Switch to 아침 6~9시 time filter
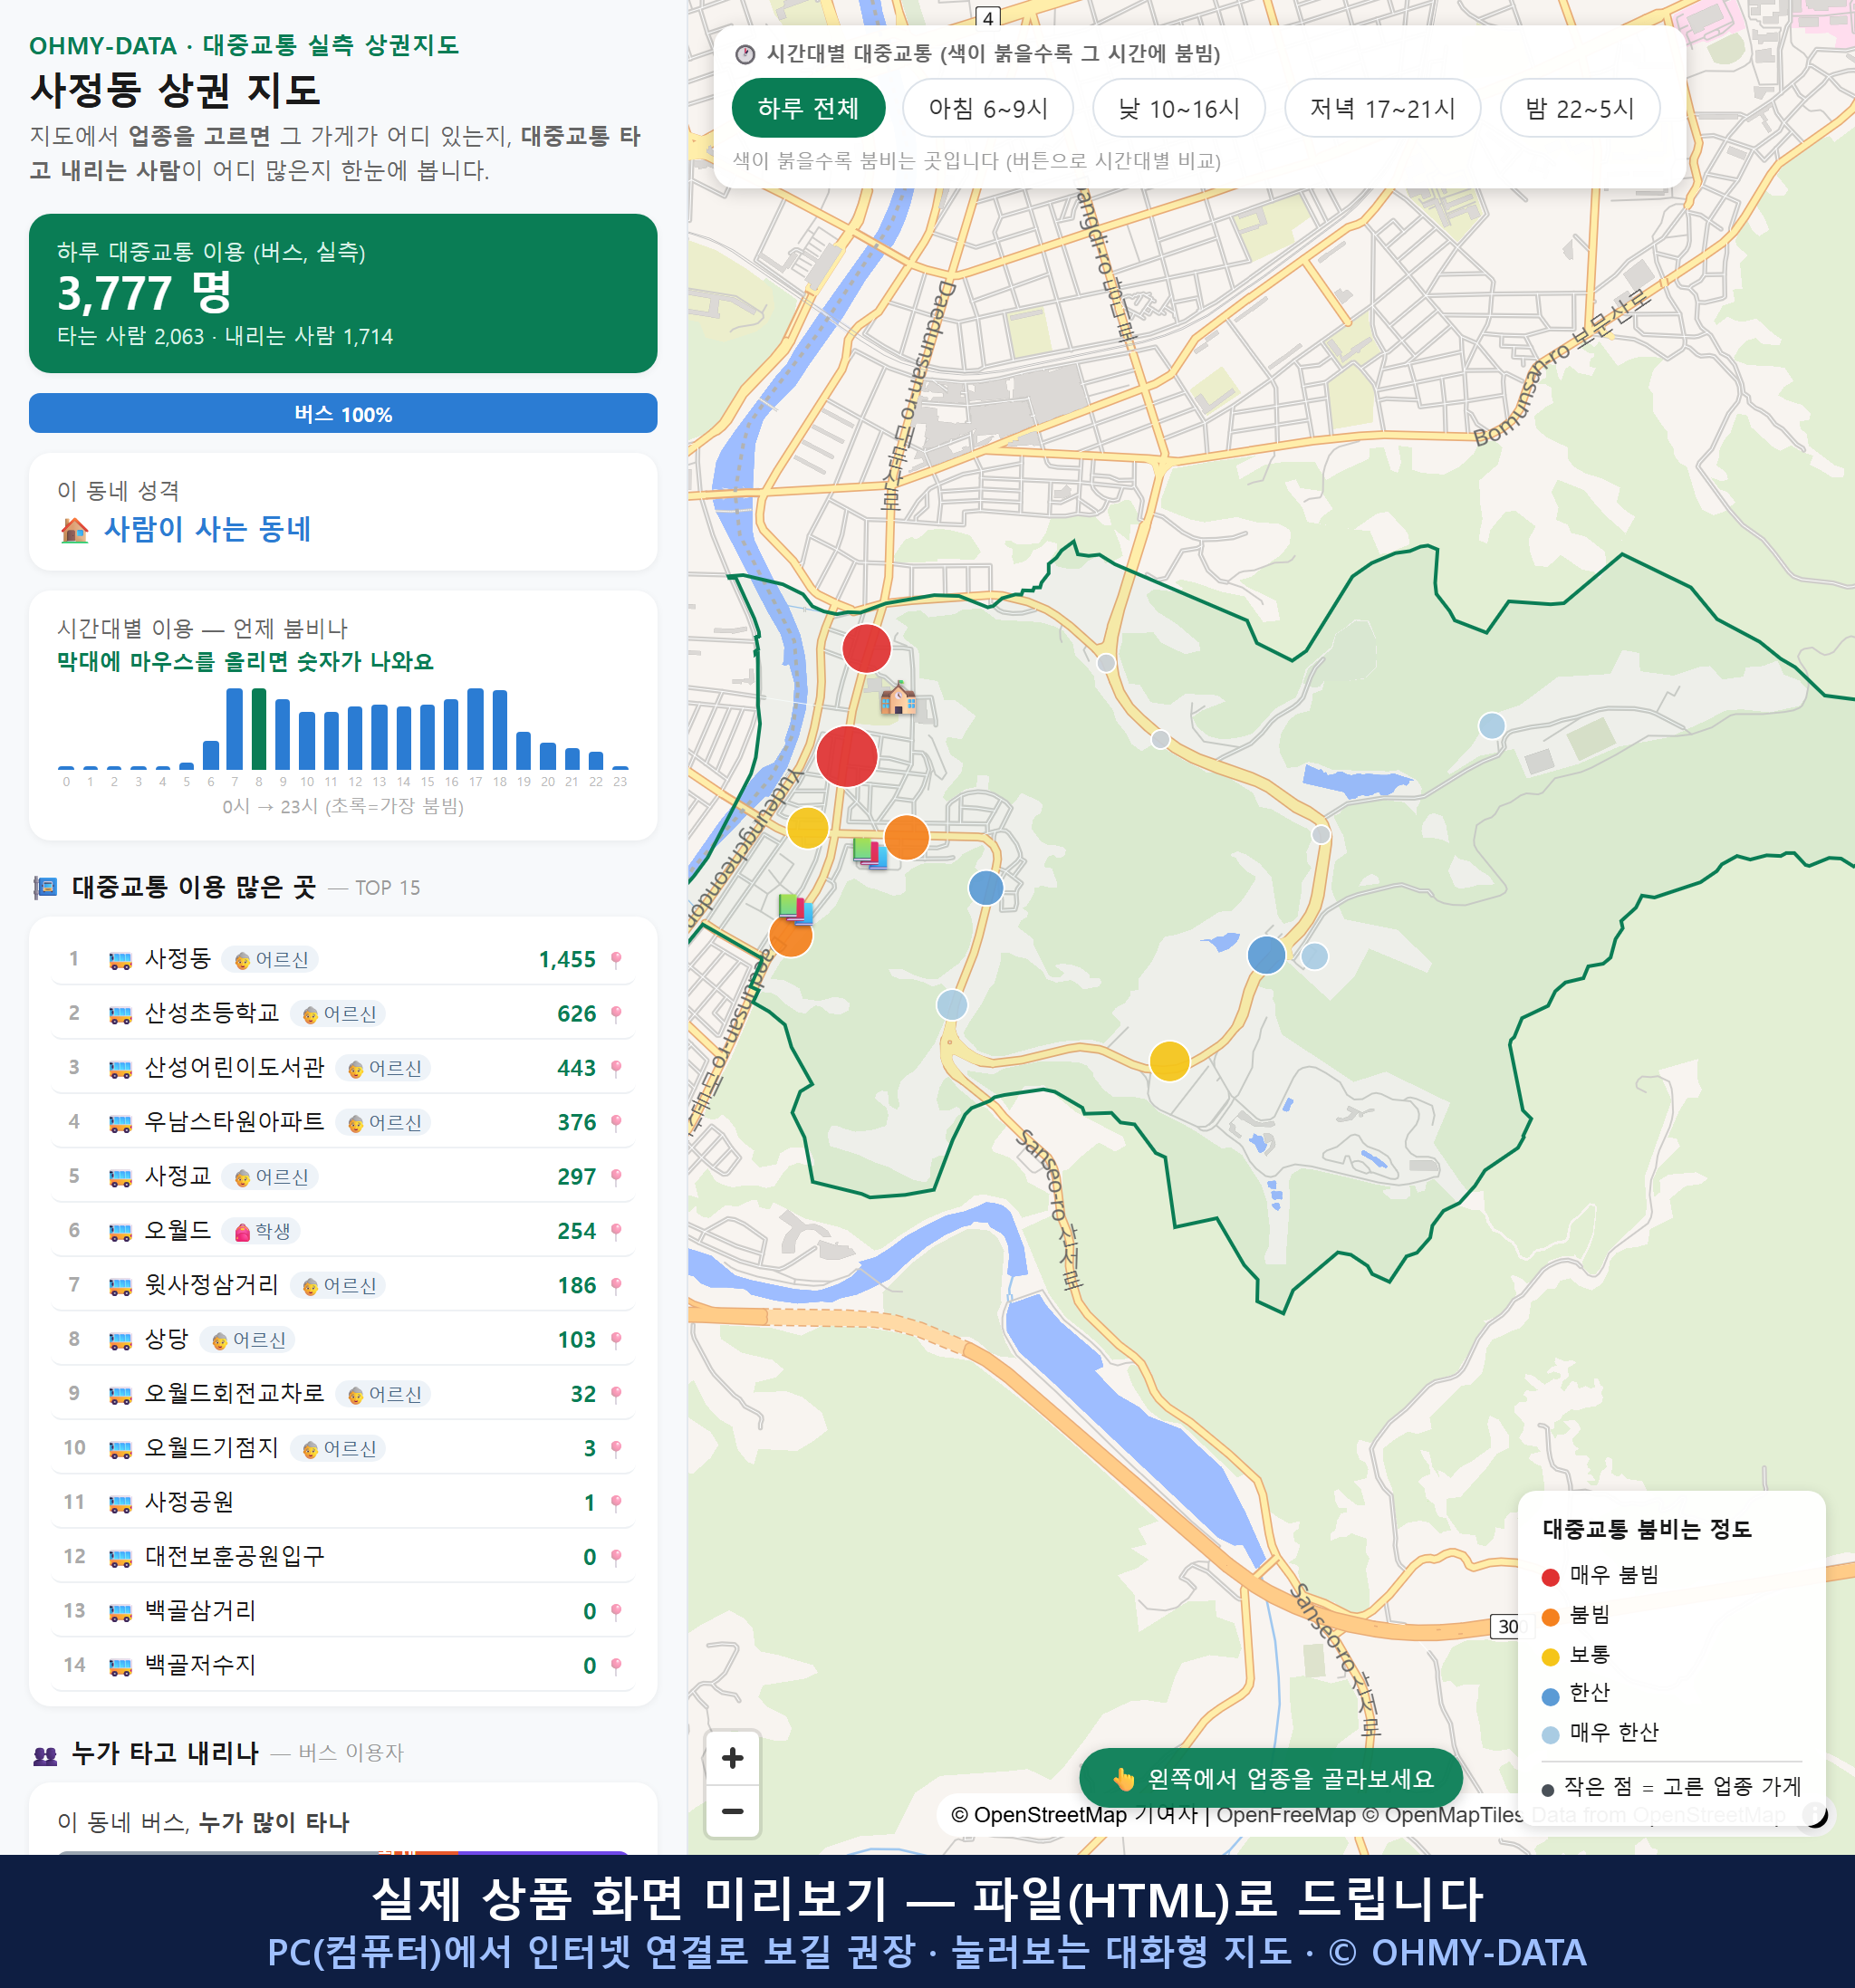 pos(987,108)
